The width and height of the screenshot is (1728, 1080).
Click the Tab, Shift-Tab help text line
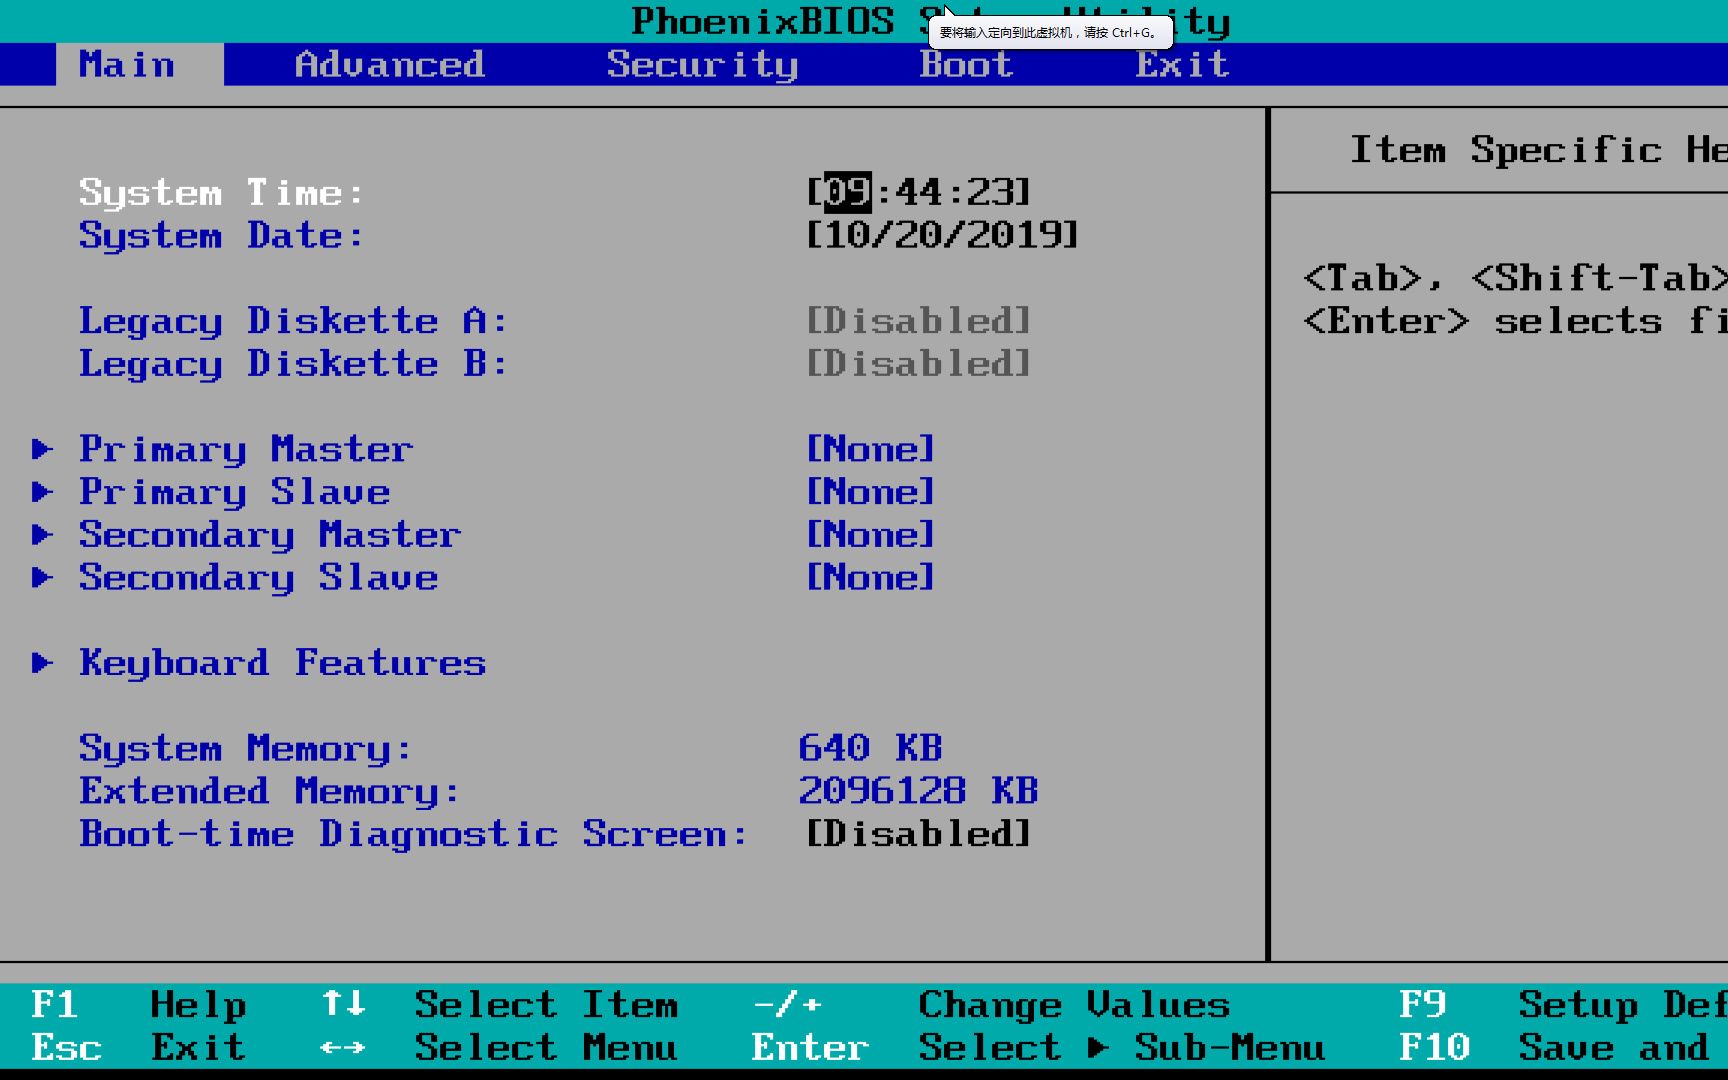point(1515,278)
